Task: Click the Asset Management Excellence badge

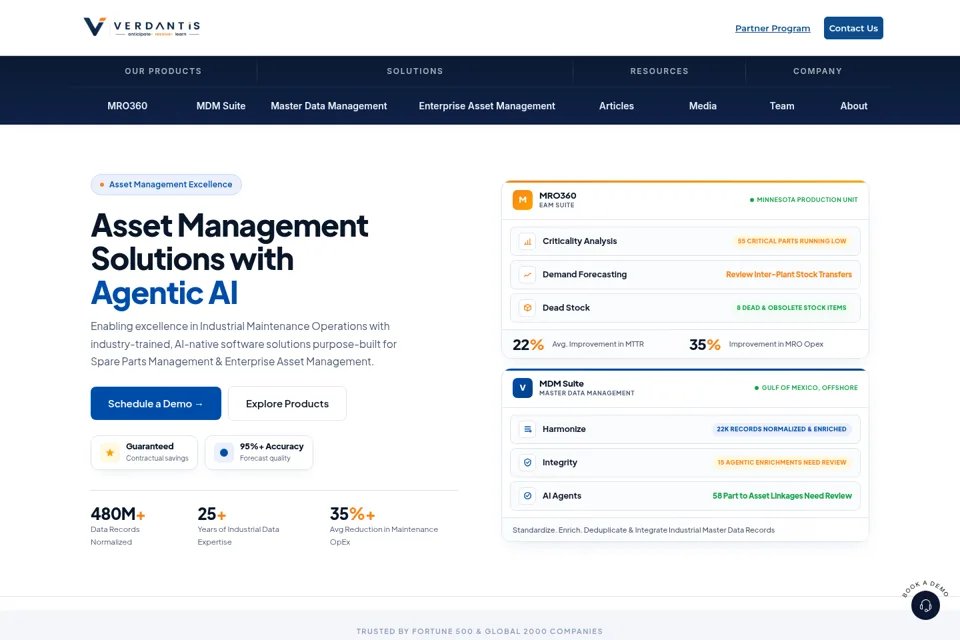Action: click(166, 184)
